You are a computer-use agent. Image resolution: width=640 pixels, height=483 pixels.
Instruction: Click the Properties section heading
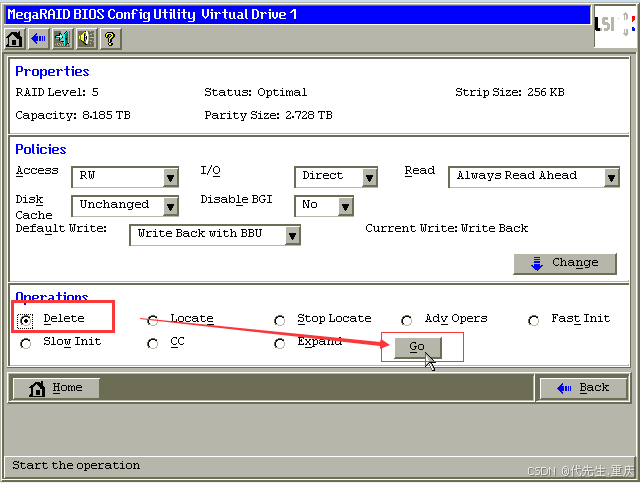click(x=52, y=71)
